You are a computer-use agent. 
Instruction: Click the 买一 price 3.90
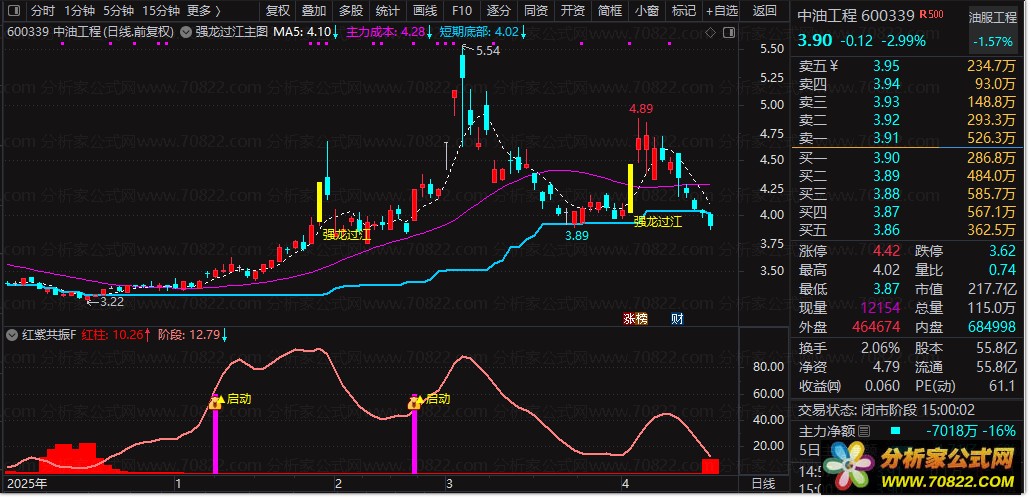[x=885, y=157]
